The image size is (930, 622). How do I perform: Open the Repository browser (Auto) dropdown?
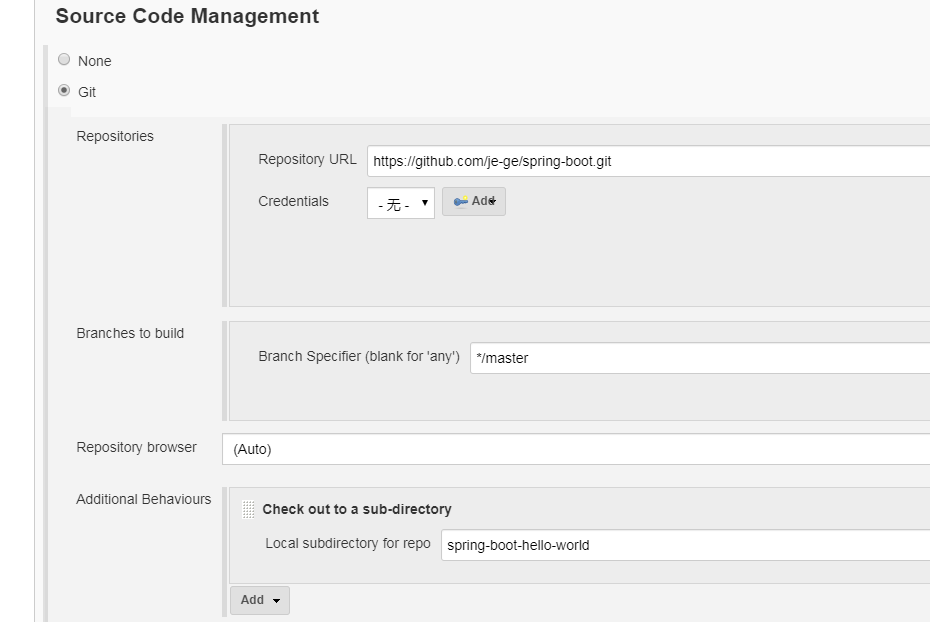575,449
